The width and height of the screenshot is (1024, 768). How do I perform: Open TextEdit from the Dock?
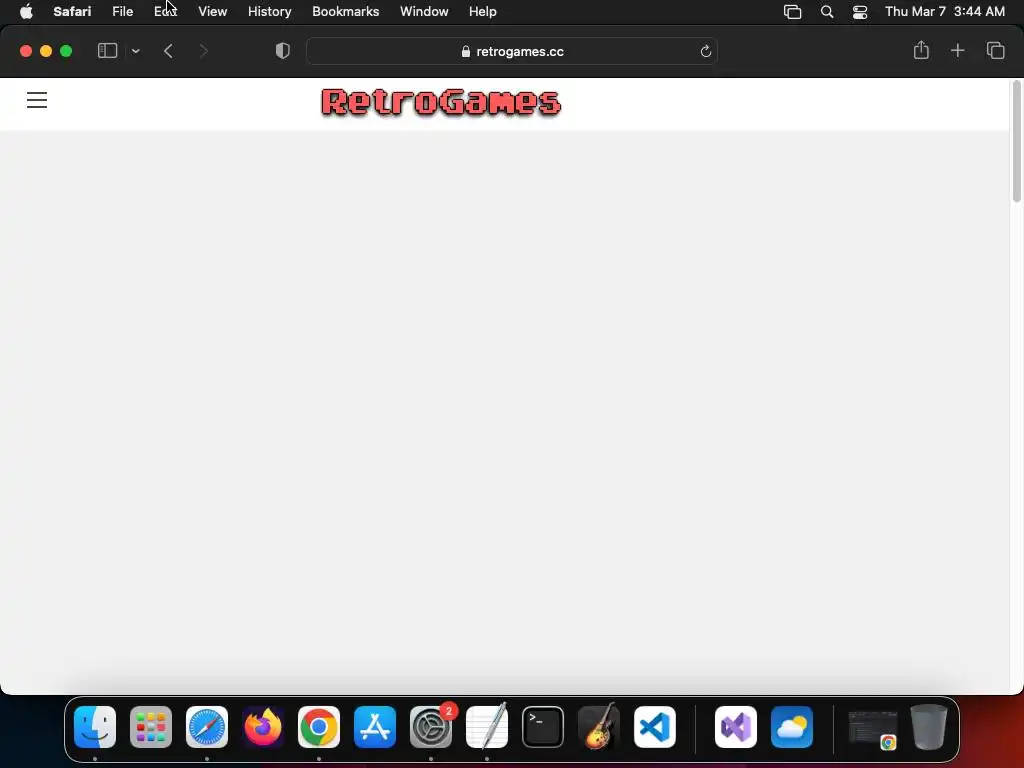click(x=487, y=726)
